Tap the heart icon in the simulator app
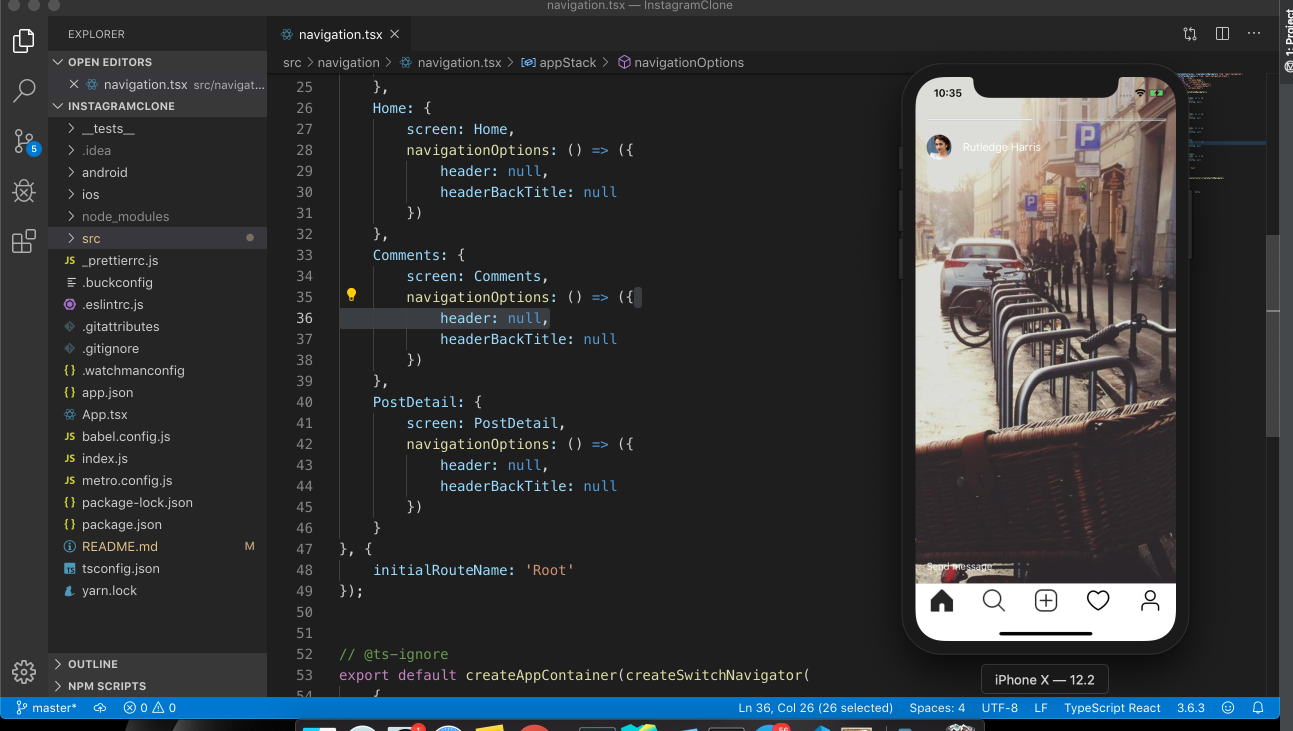Image resolution: width=1293 pixels, height=731 pixels. 1097,600
